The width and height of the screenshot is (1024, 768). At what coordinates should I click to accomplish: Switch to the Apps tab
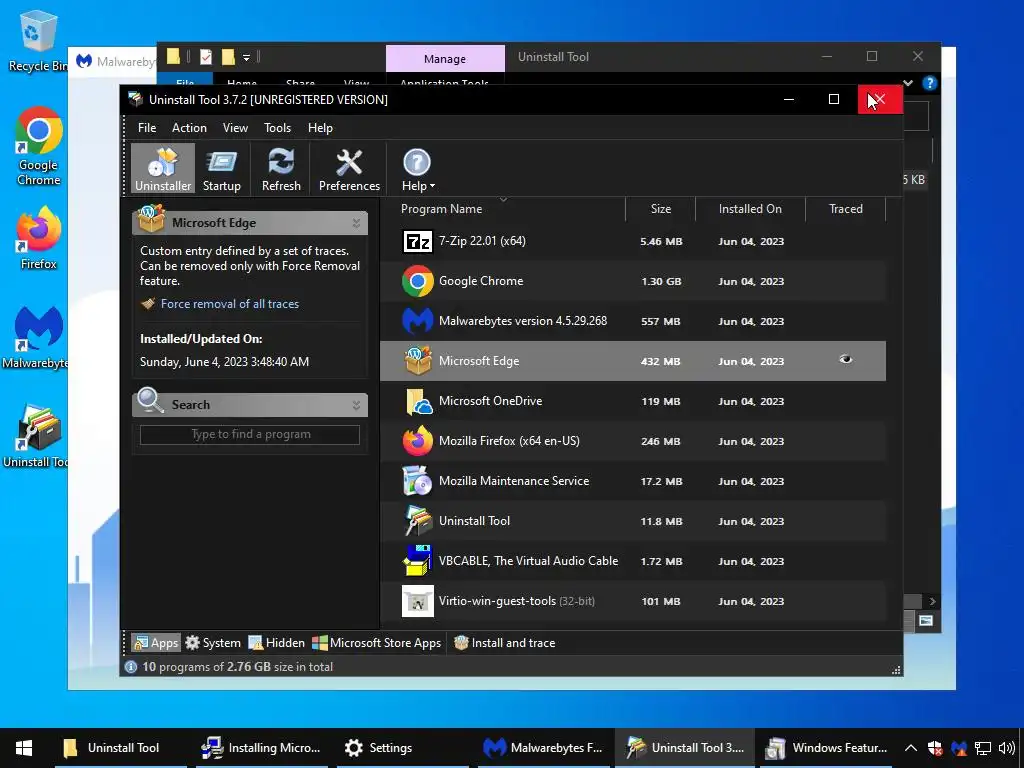point(155,643)
